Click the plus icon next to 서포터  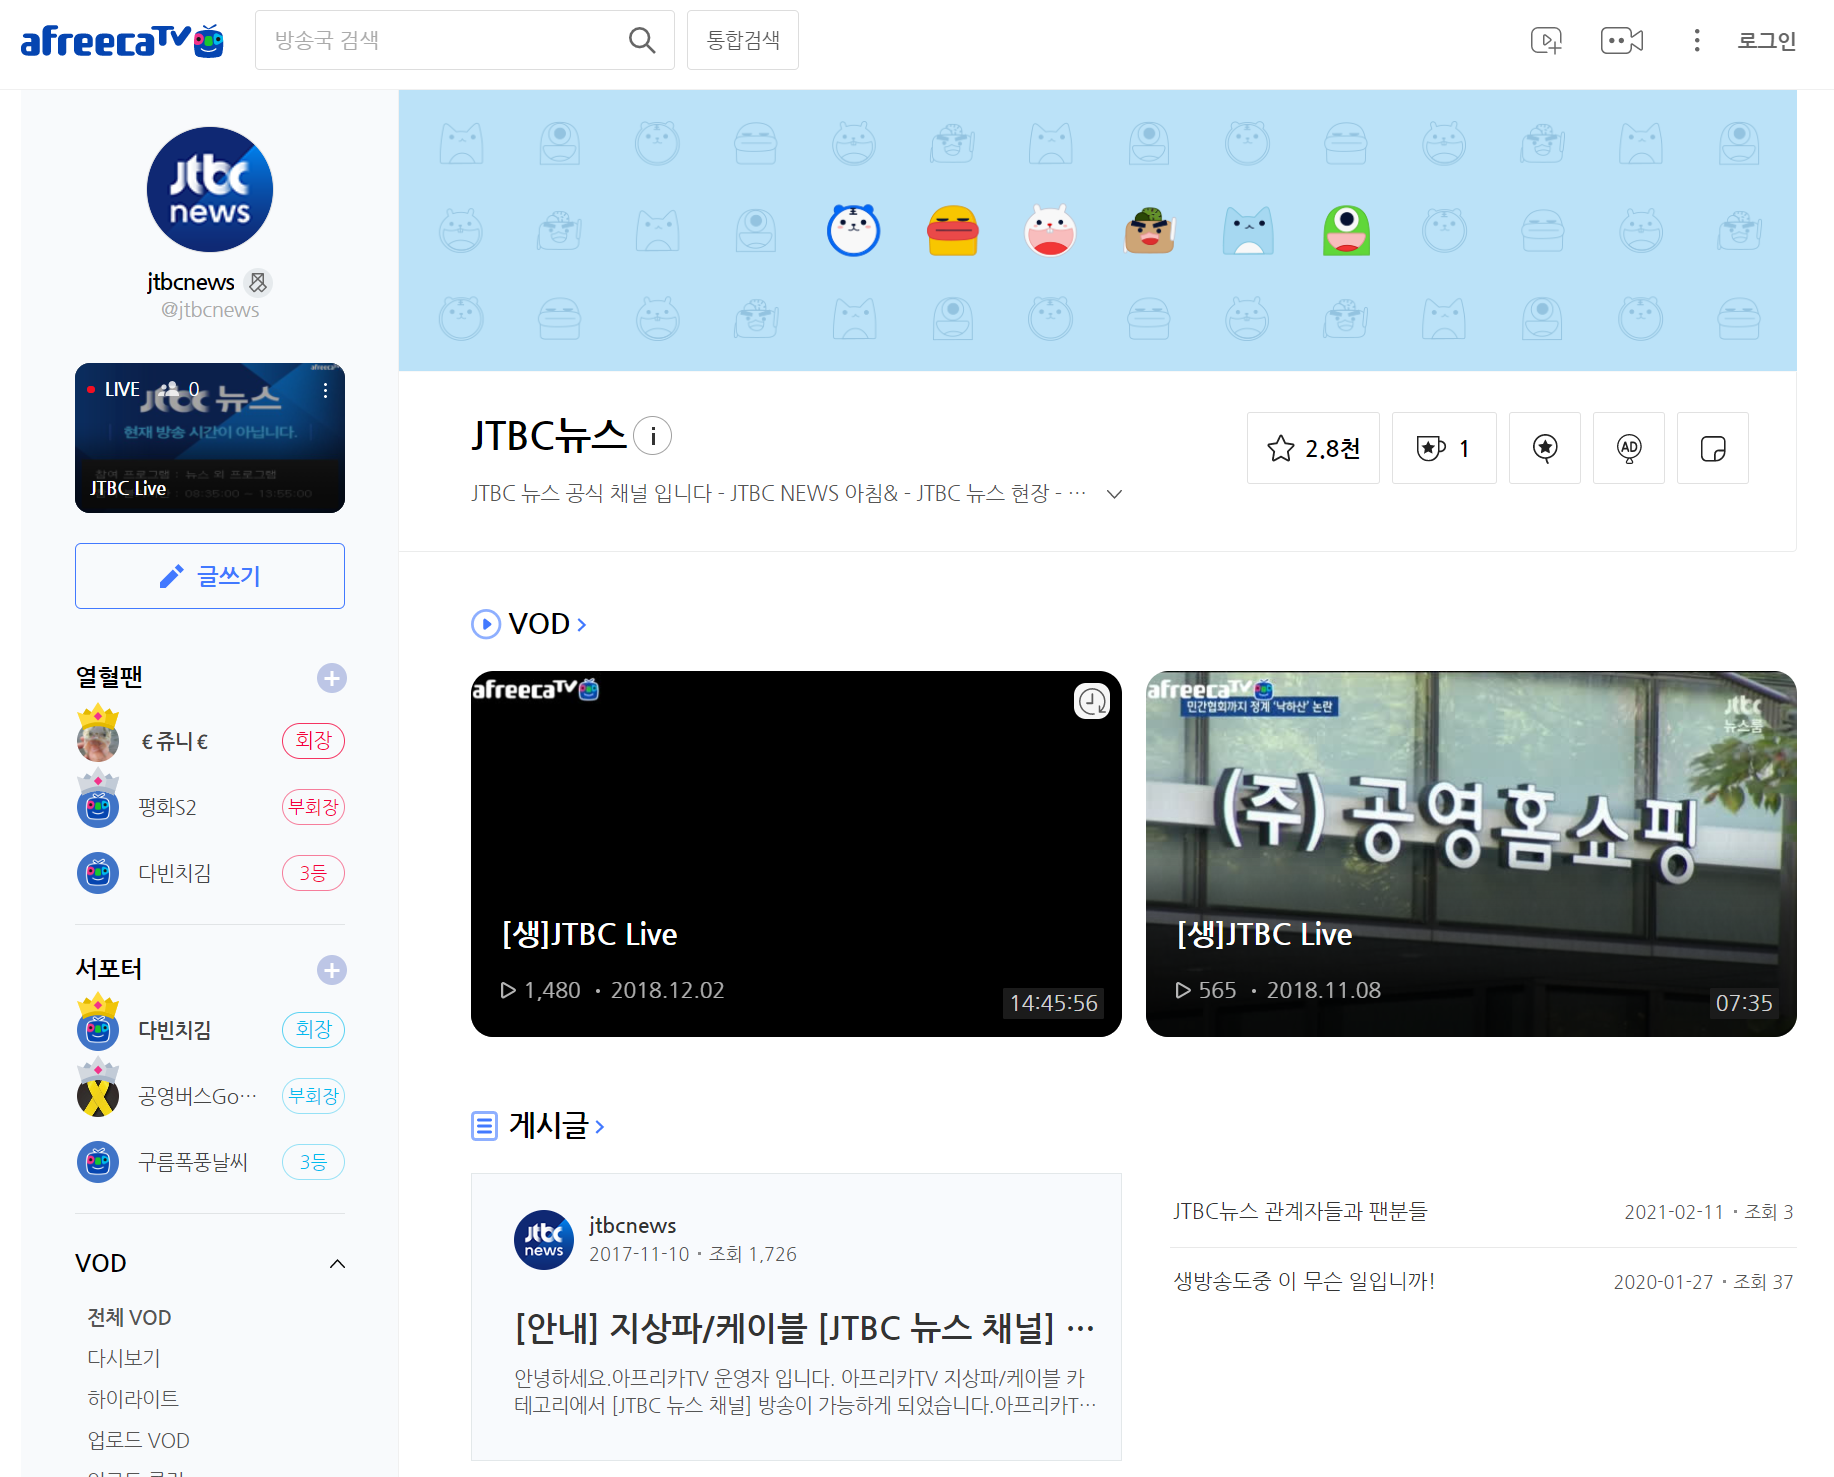(331, 970)
